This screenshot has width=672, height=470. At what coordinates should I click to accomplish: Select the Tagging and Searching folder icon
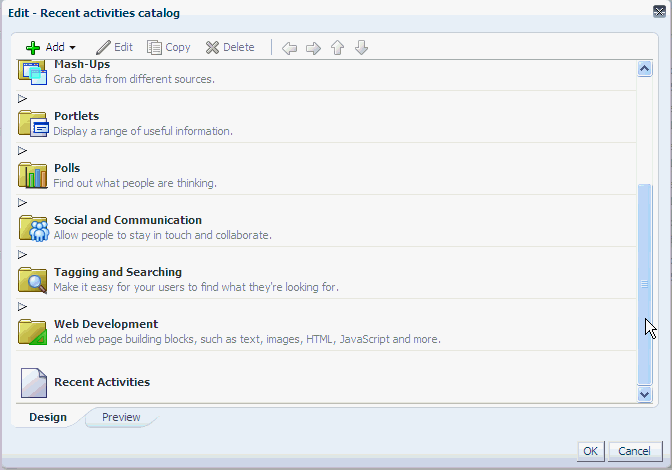click(33, 280)
